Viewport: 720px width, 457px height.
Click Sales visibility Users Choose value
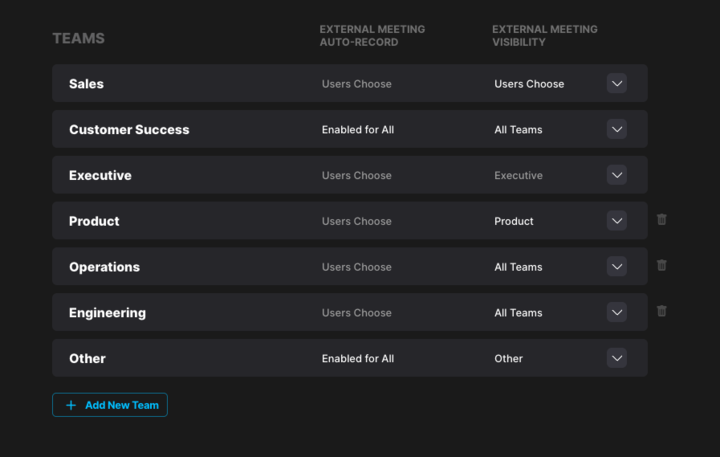click(x=529, y=84)
